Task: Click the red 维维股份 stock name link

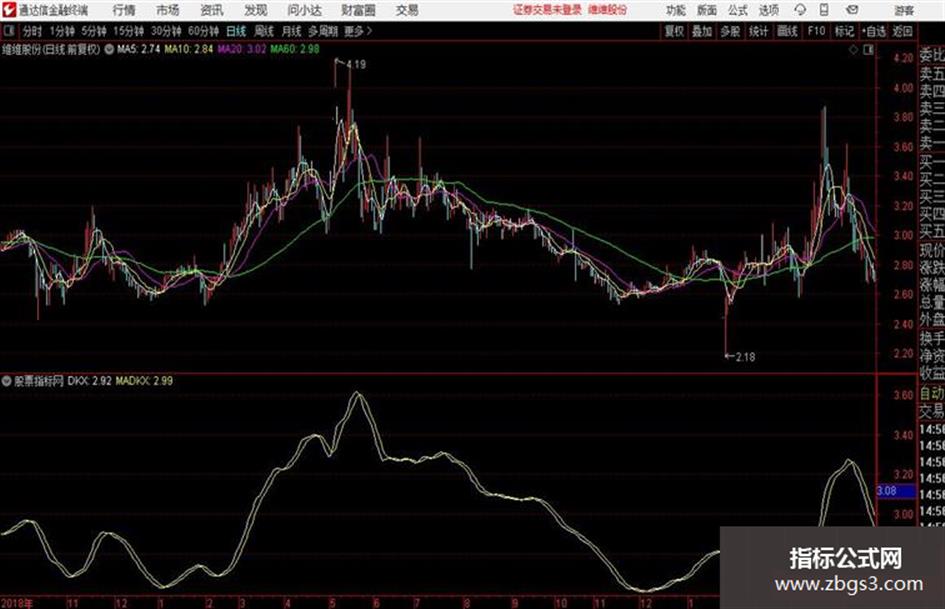Action: pos(608,10)
